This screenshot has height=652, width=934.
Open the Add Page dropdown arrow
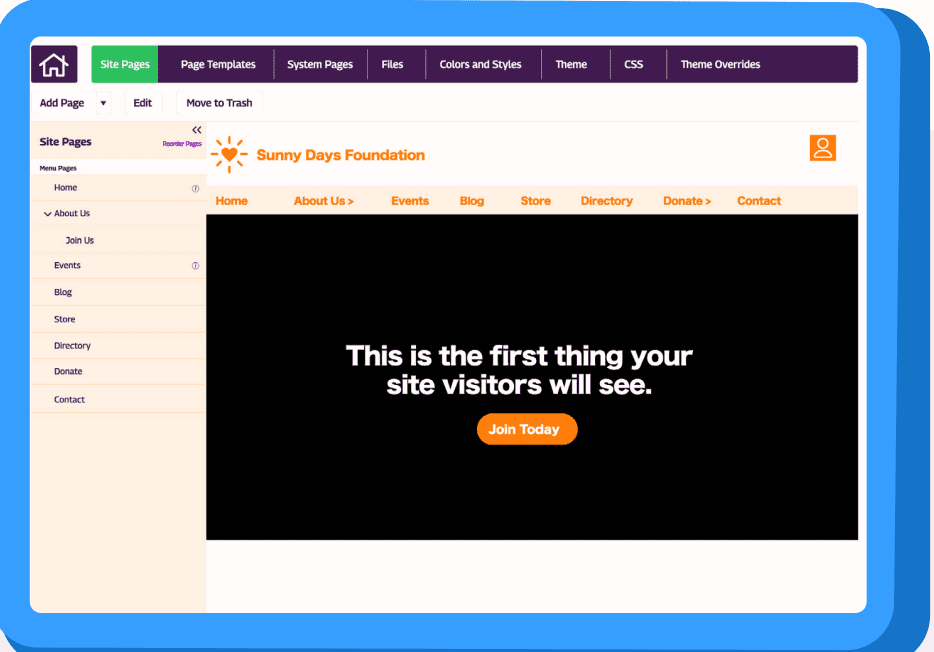(103, 103)
